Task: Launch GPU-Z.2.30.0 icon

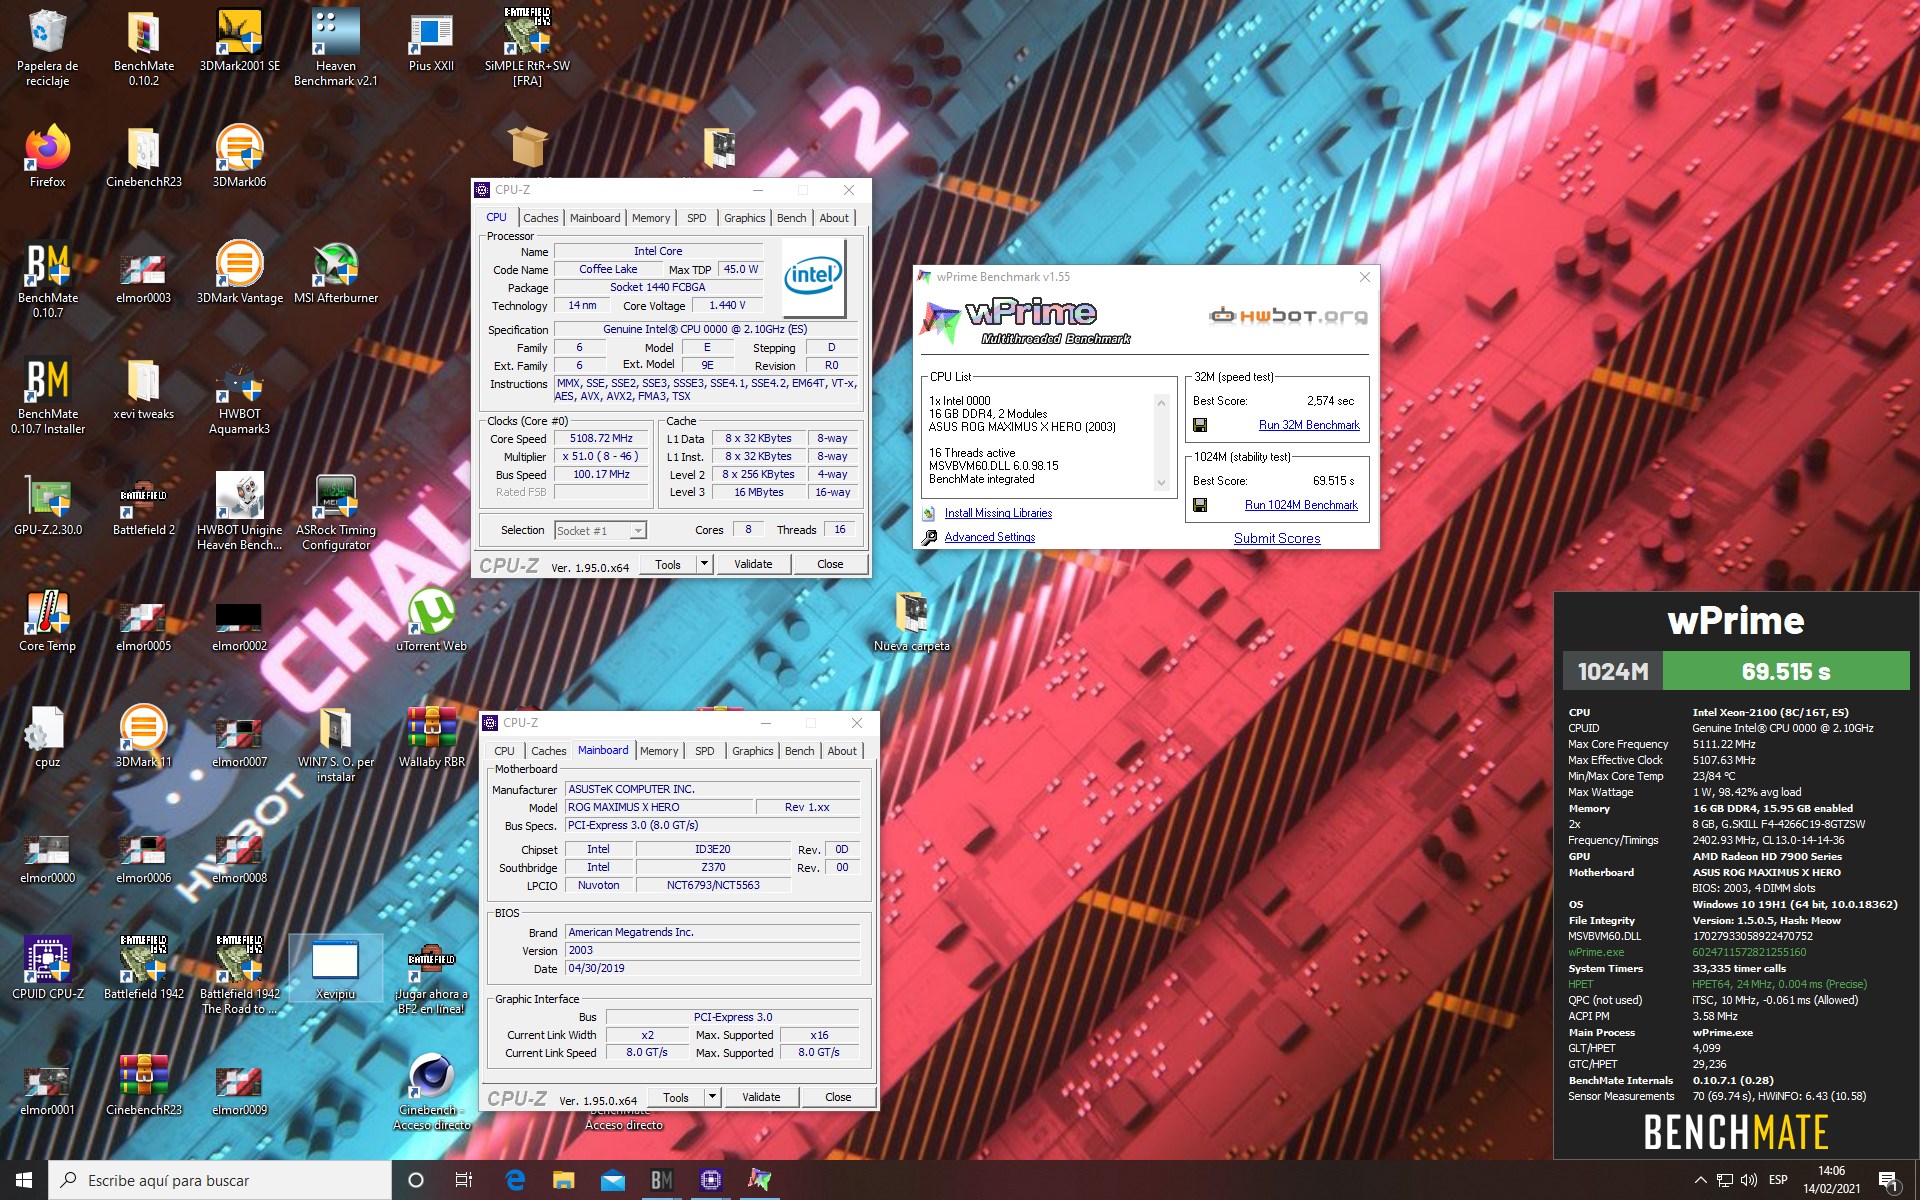Action: [47, 504]
